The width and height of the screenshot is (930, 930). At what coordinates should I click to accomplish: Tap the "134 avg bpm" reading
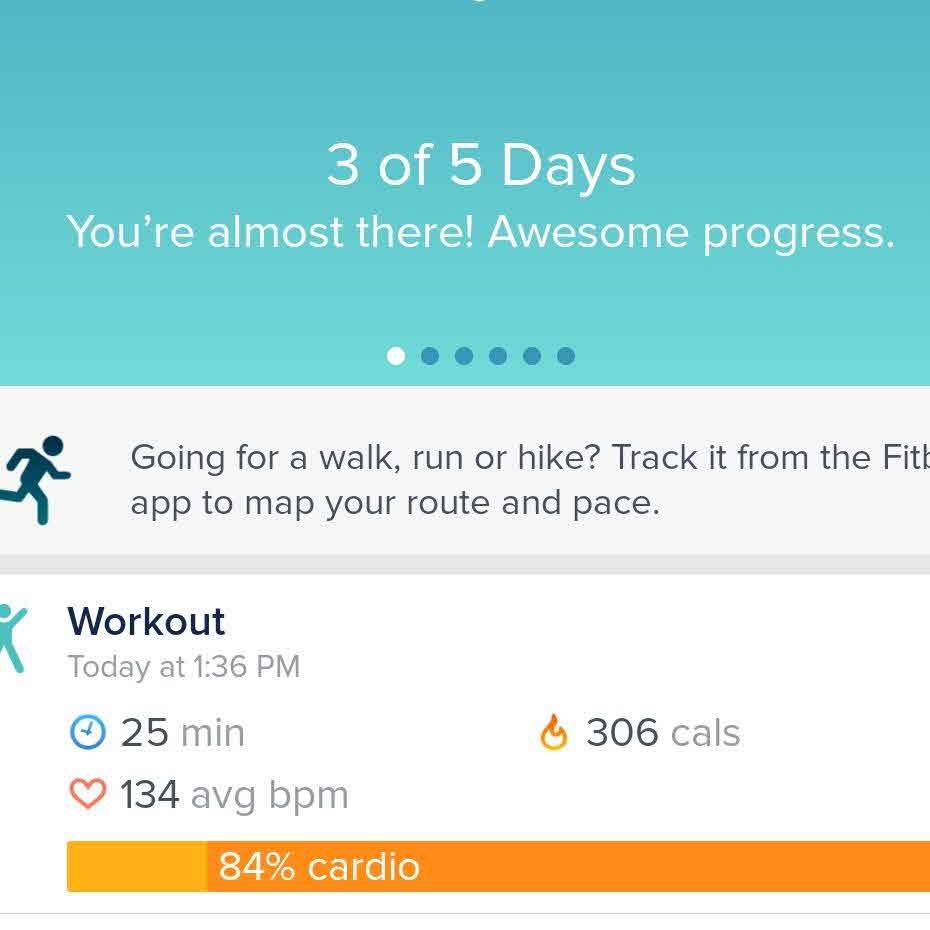pyautogui.click(x=234, y=795)
